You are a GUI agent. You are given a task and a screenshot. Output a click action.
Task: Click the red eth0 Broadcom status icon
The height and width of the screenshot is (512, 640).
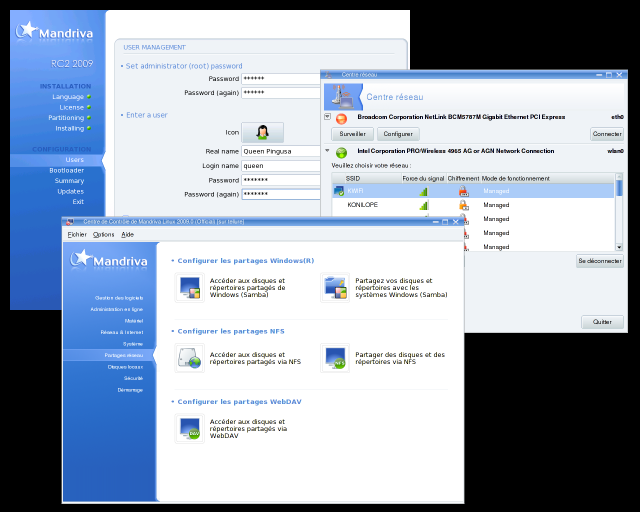coord(341,119)
